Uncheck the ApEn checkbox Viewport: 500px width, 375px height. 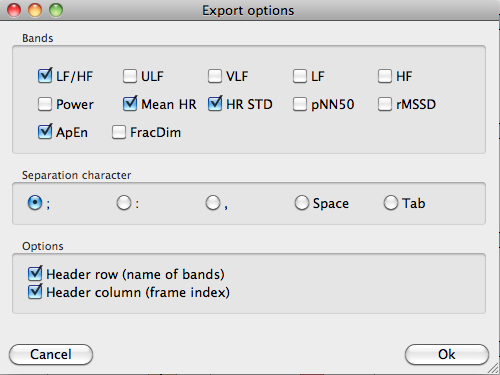[45, 132]
